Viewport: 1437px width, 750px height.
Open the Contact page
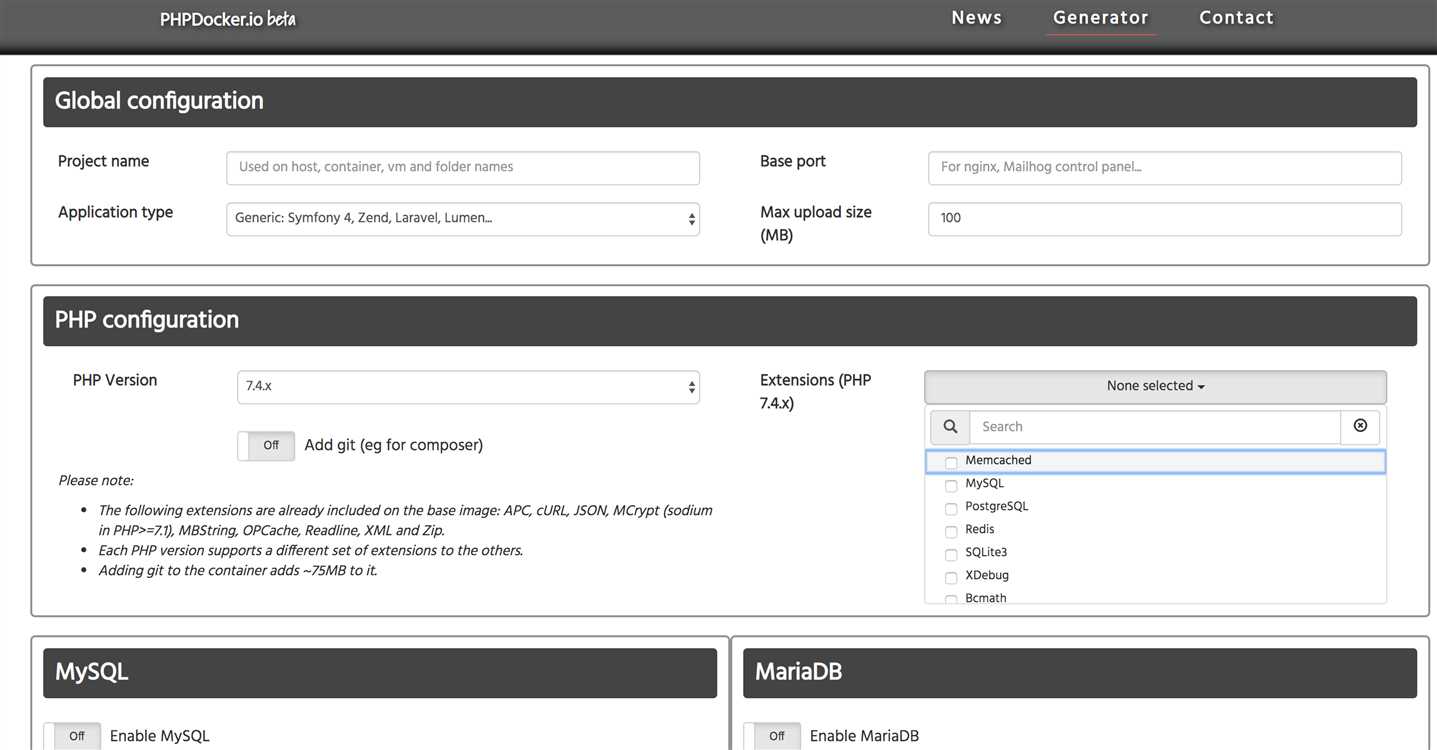point(1236,18)
